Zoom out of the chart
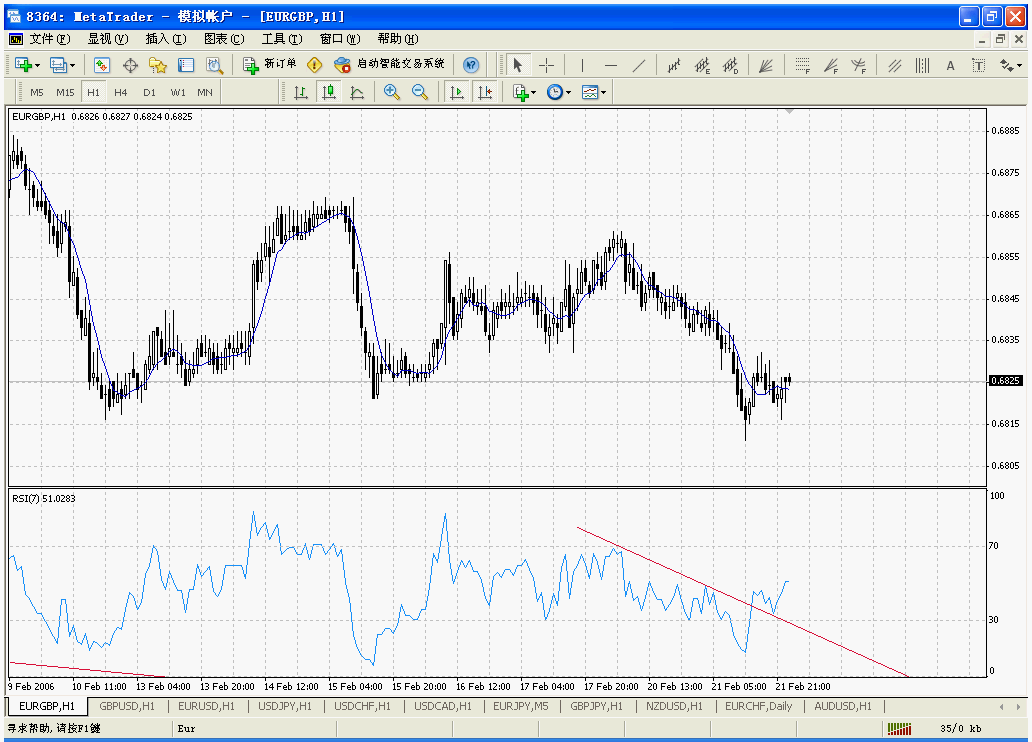This screenshot has height=742, width=1032. [420, 92]
